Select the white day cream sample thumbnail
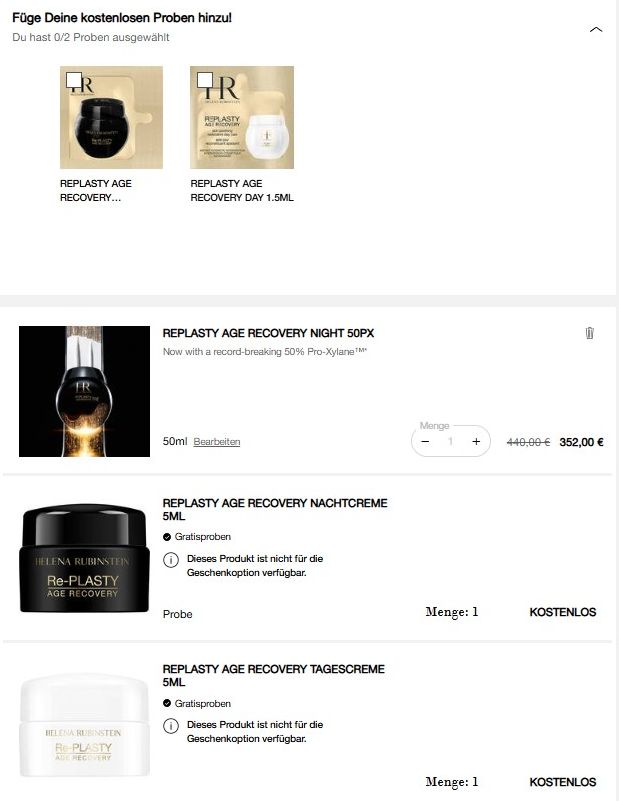This screenshot has height=801, width=619. (242, 117)
